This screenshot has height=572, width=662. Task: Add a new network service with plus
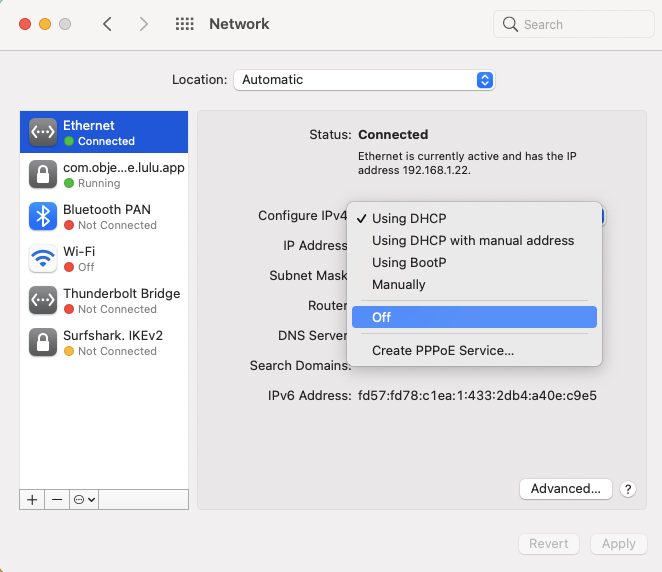tap(32, 500)
